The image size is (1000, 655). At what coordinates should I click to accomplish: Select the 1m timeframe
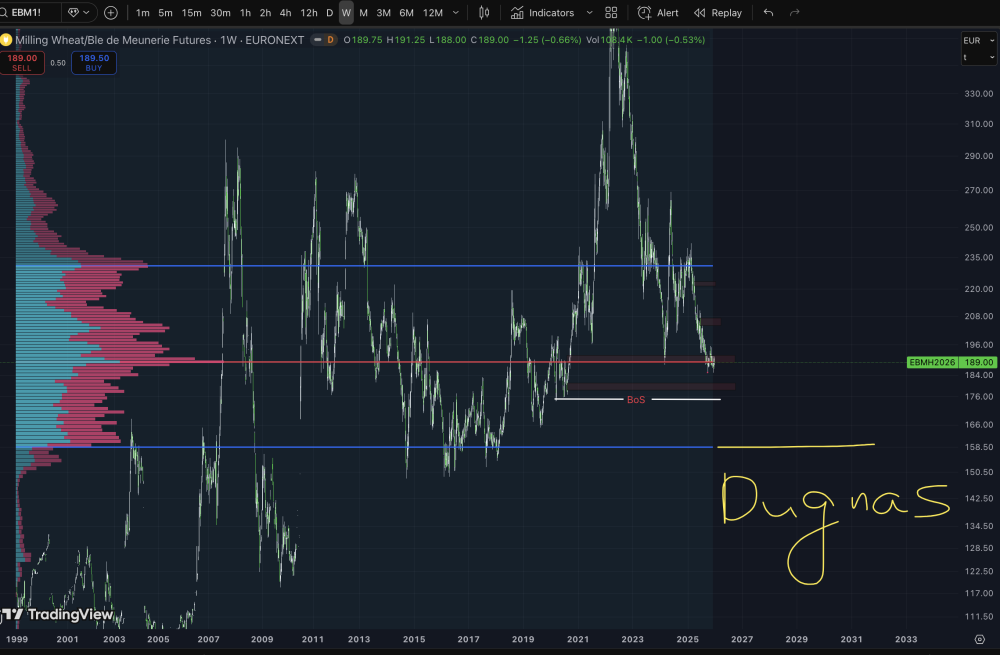tap(143, 13)
